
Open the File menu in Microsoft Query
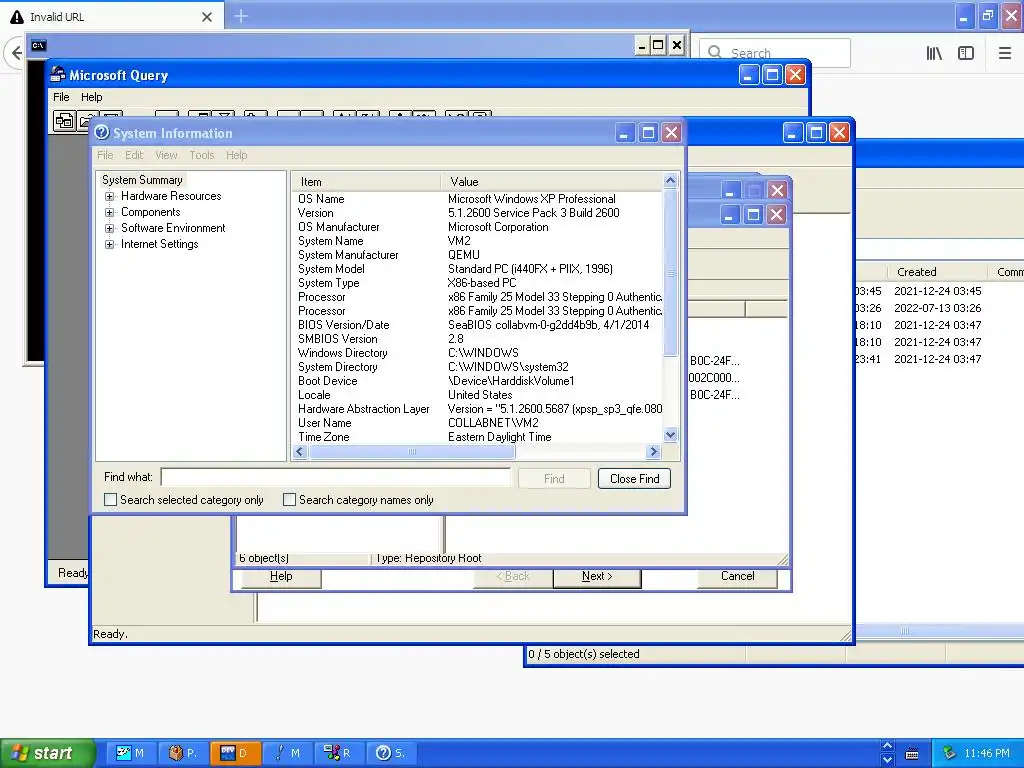pos(61,97)
